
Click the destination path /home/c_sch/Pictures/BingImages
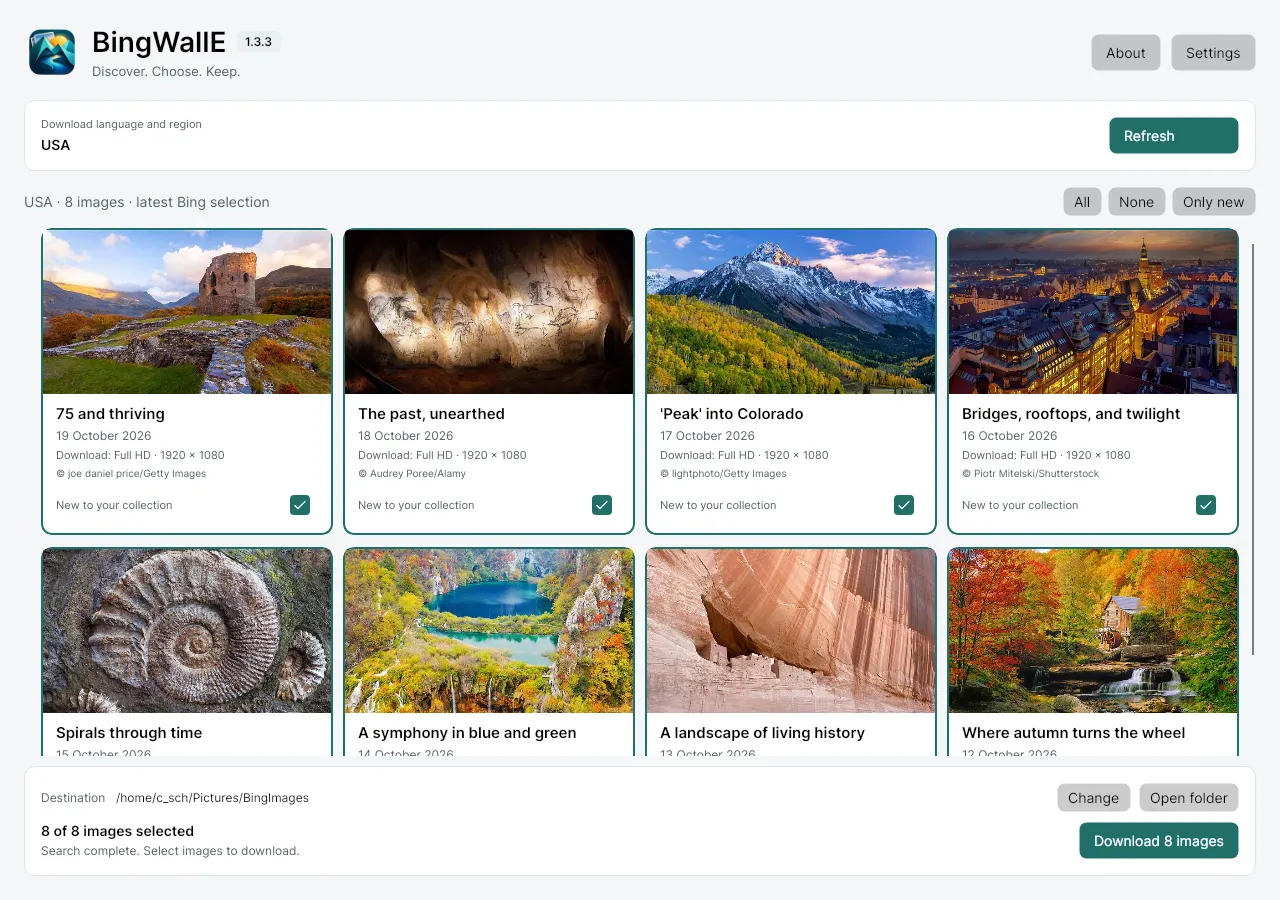[212, 798]
